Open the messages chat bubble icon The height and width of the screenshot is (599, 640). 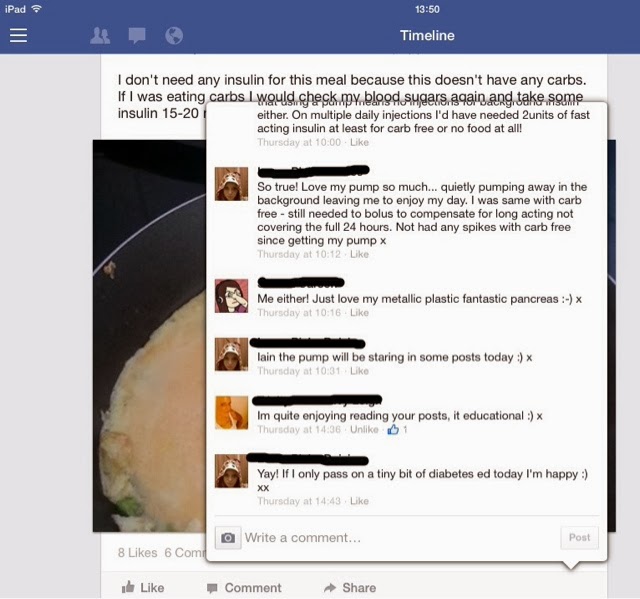point(137,36)
